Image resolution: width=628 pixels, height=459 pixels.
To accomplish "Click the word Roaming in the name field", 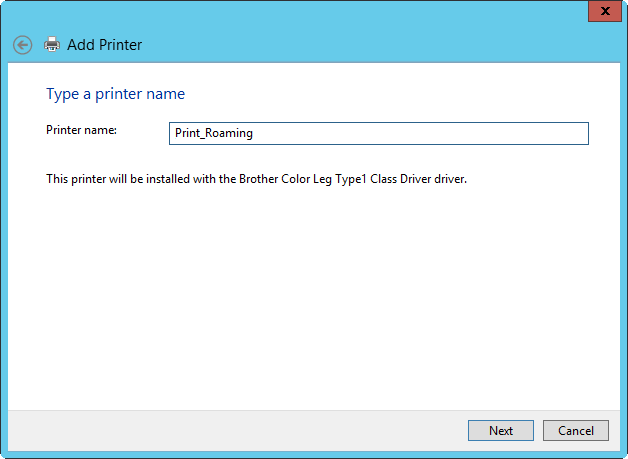I will coord(229,134).
